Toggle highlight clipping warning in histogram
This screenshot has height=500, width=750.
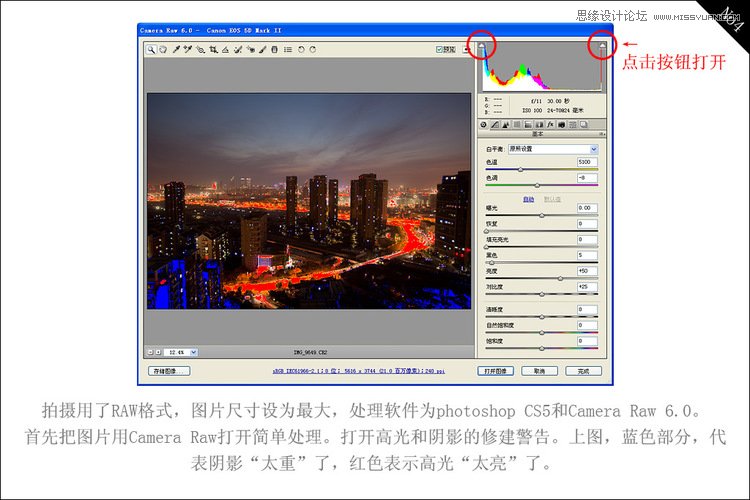(602, 46)
